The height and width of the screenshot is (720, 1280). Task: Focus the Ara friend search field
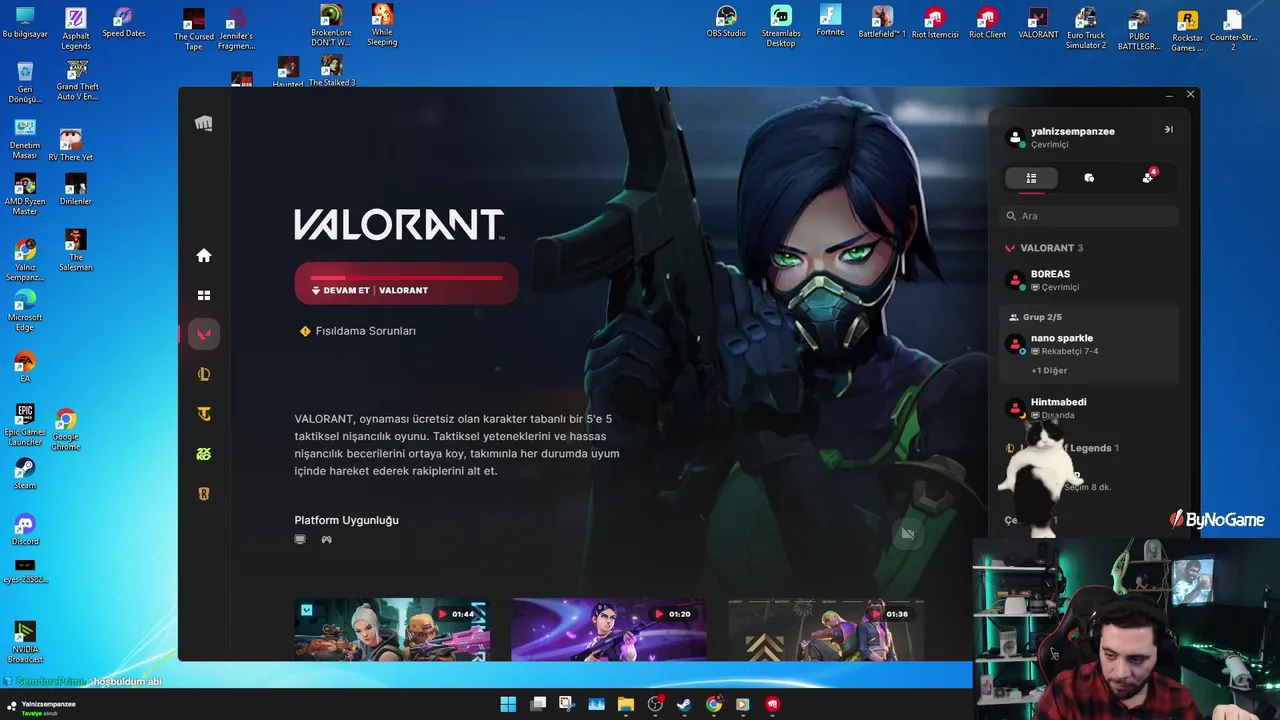tap(1090, 216)
